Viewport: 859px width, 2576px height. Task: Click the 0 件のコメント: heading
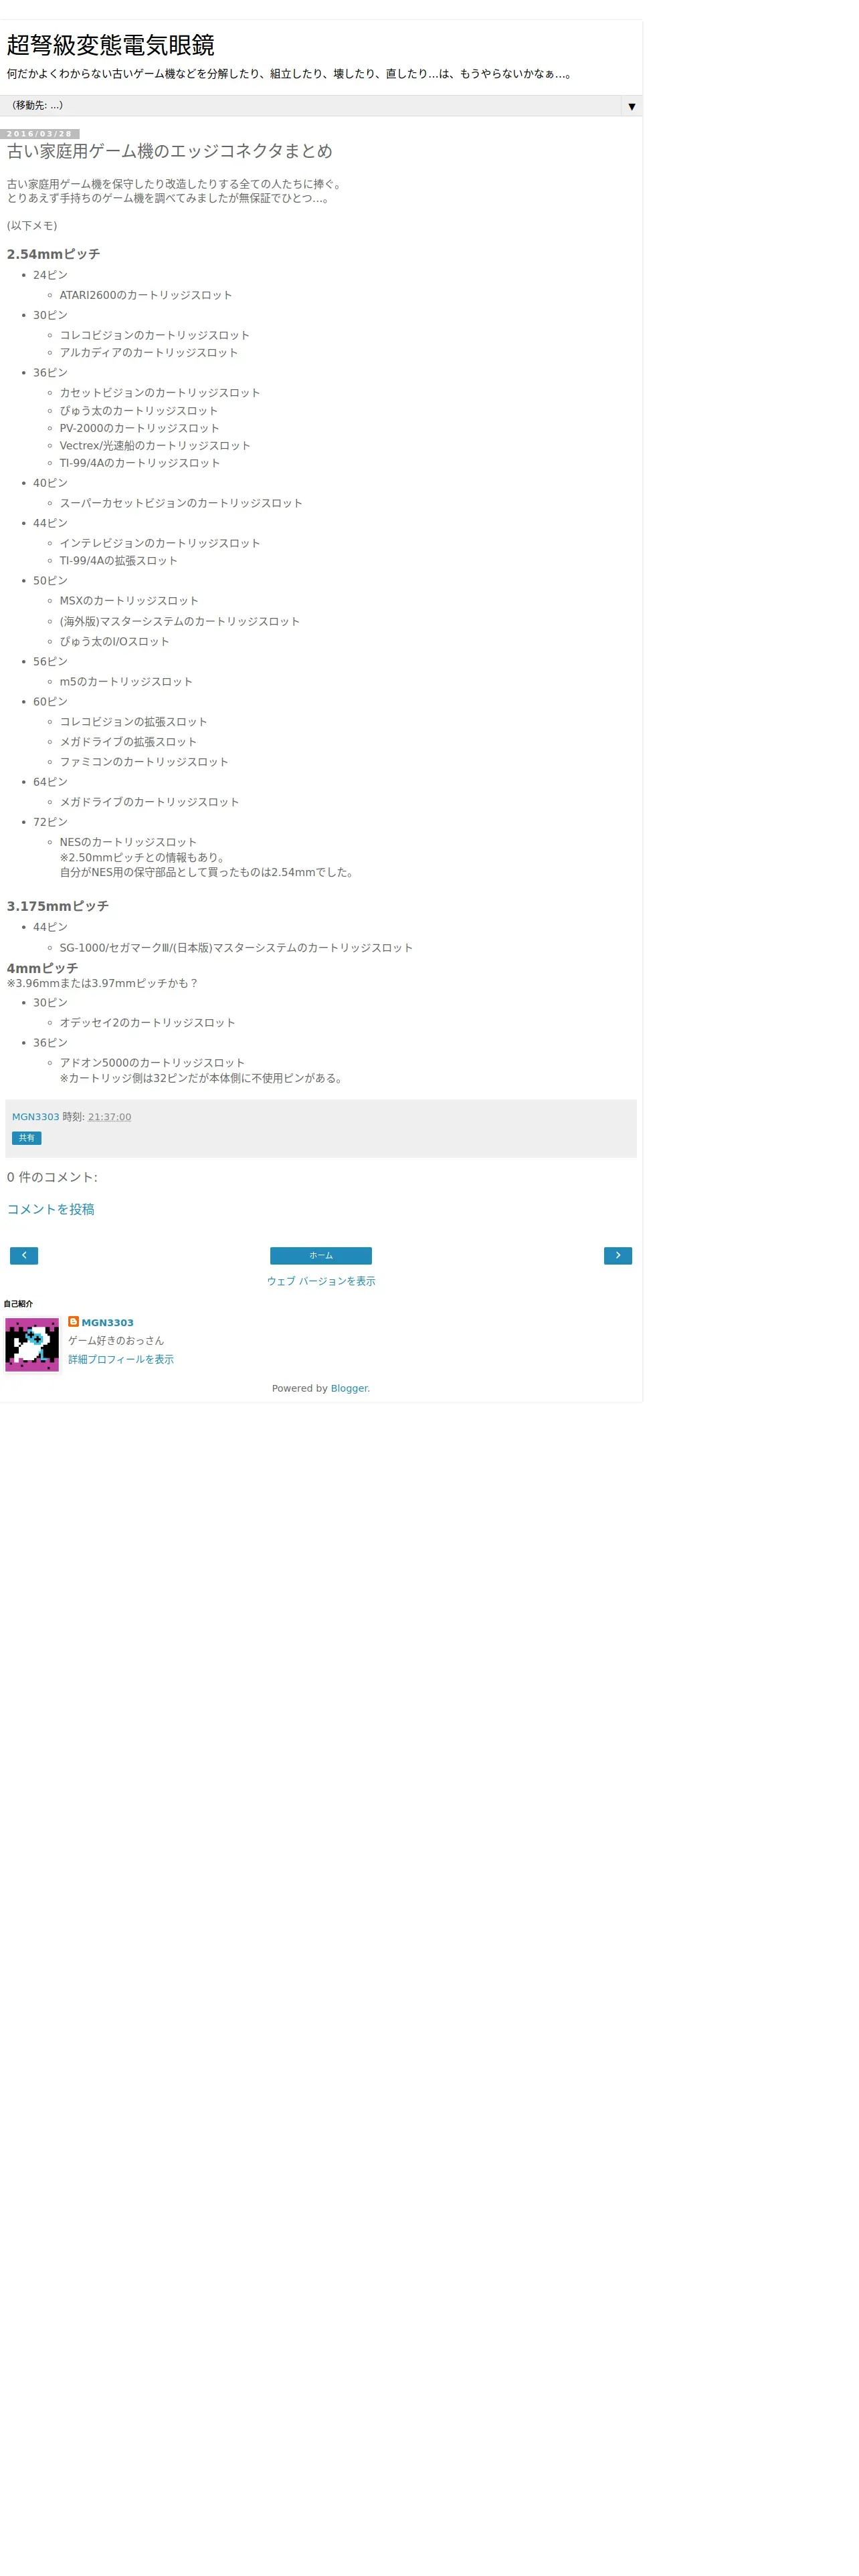pyautogui.click(x=52, y=1177)
